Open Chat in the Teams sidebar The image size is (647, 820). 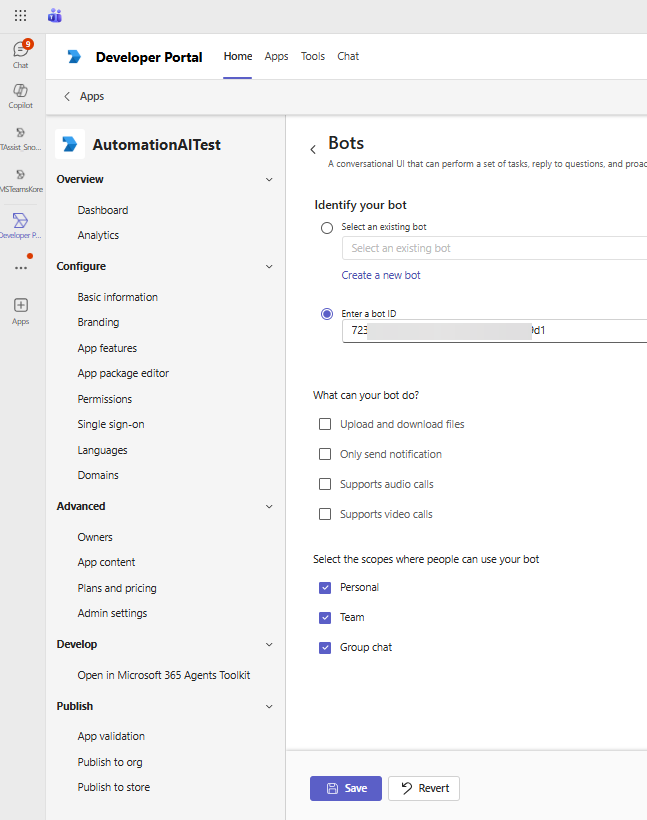pyautogui.click(x=20, y=53)
